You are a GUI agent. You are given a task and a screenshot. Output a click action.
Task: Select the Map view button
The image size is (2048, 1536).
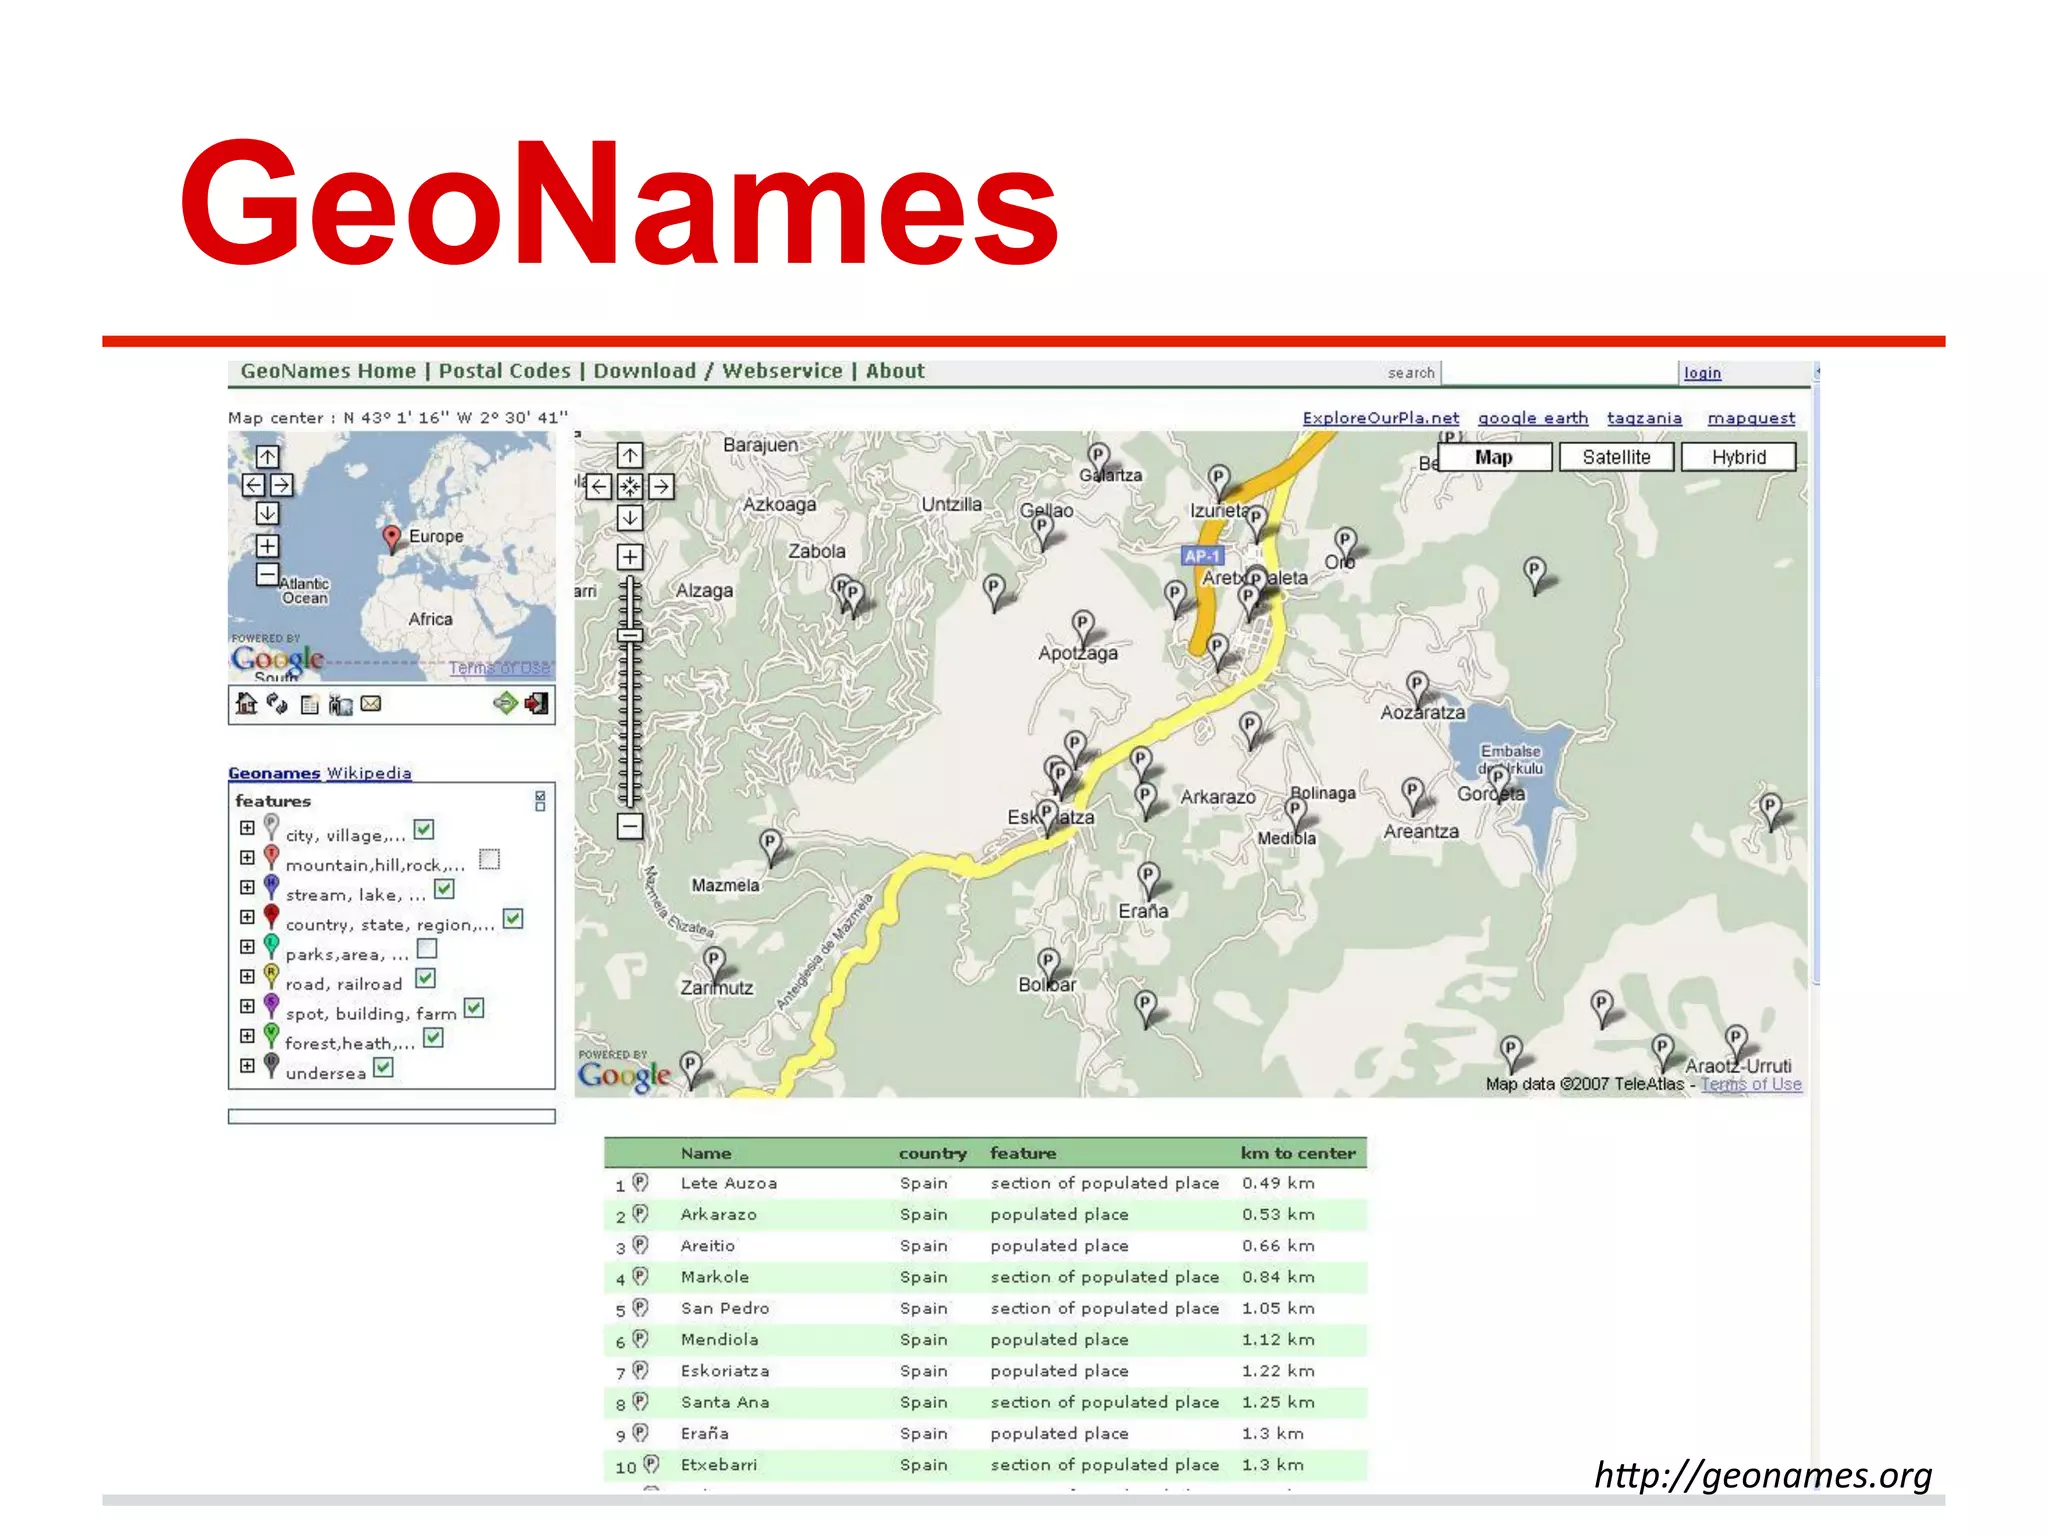click(1494, 457)
